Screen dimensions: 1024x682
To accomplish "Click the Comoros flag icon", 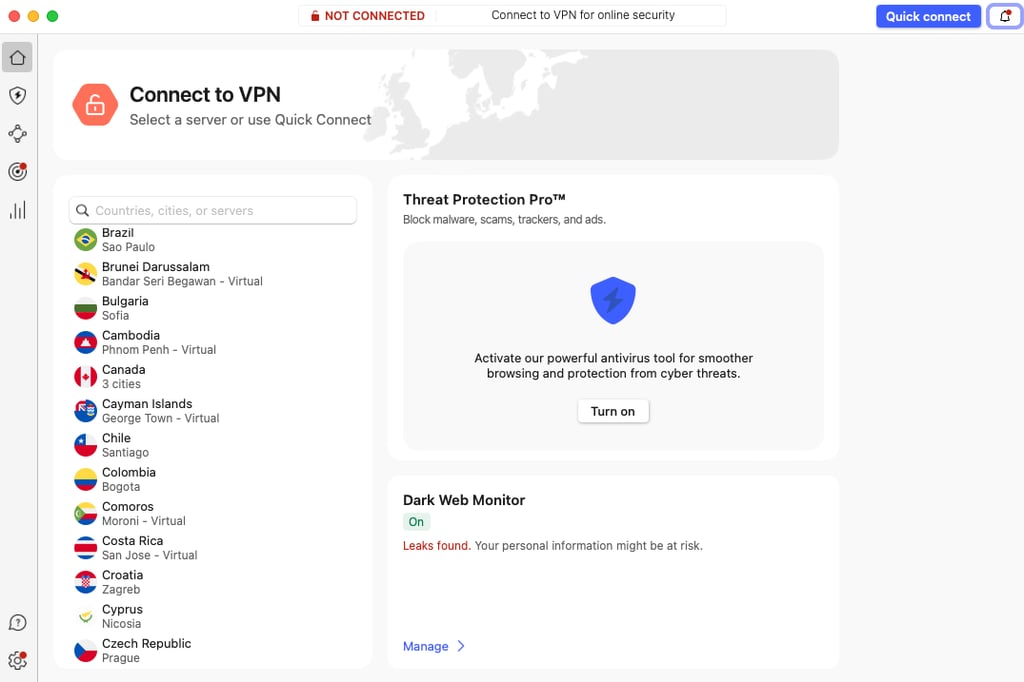I will (x=86, y=513).
